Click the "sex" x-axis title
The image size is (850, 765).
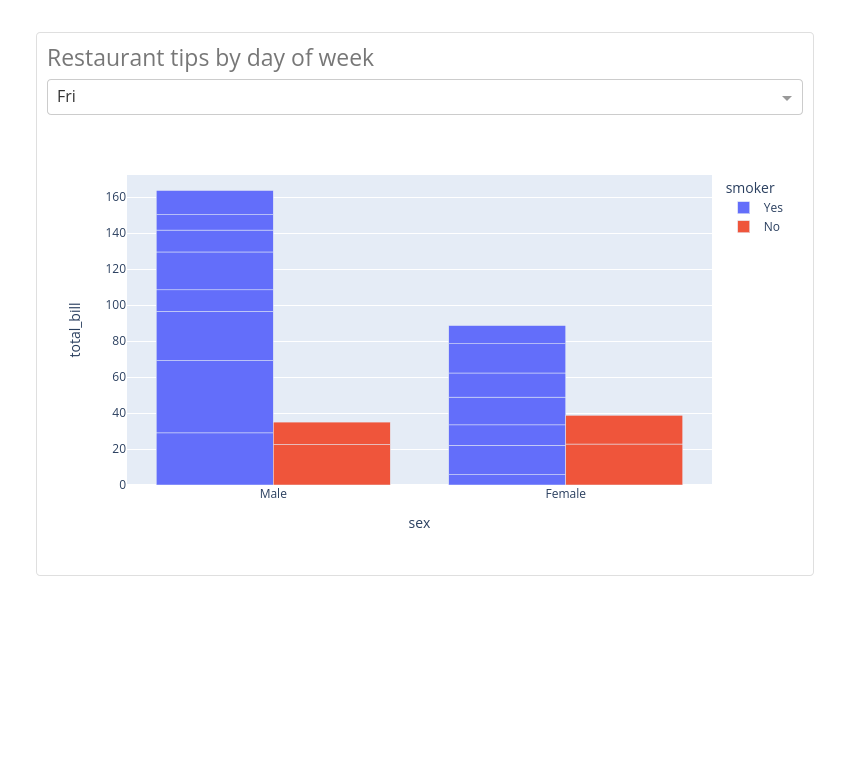point(419,523)
